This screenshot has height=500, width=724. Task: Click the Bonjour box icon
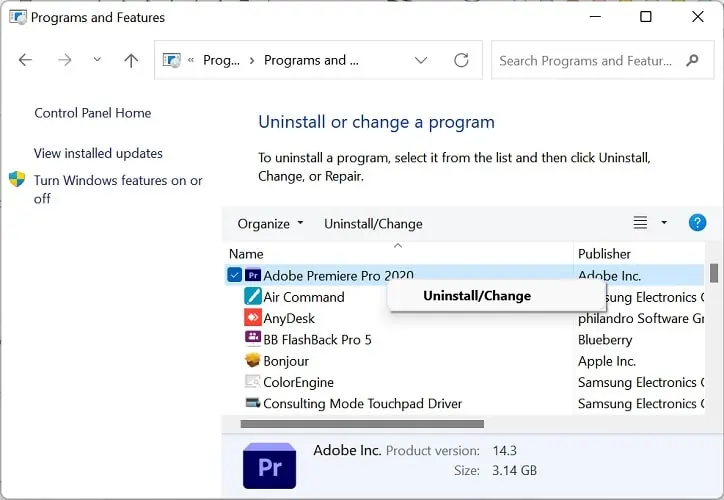pyautogui.click(x=253, y=360)
